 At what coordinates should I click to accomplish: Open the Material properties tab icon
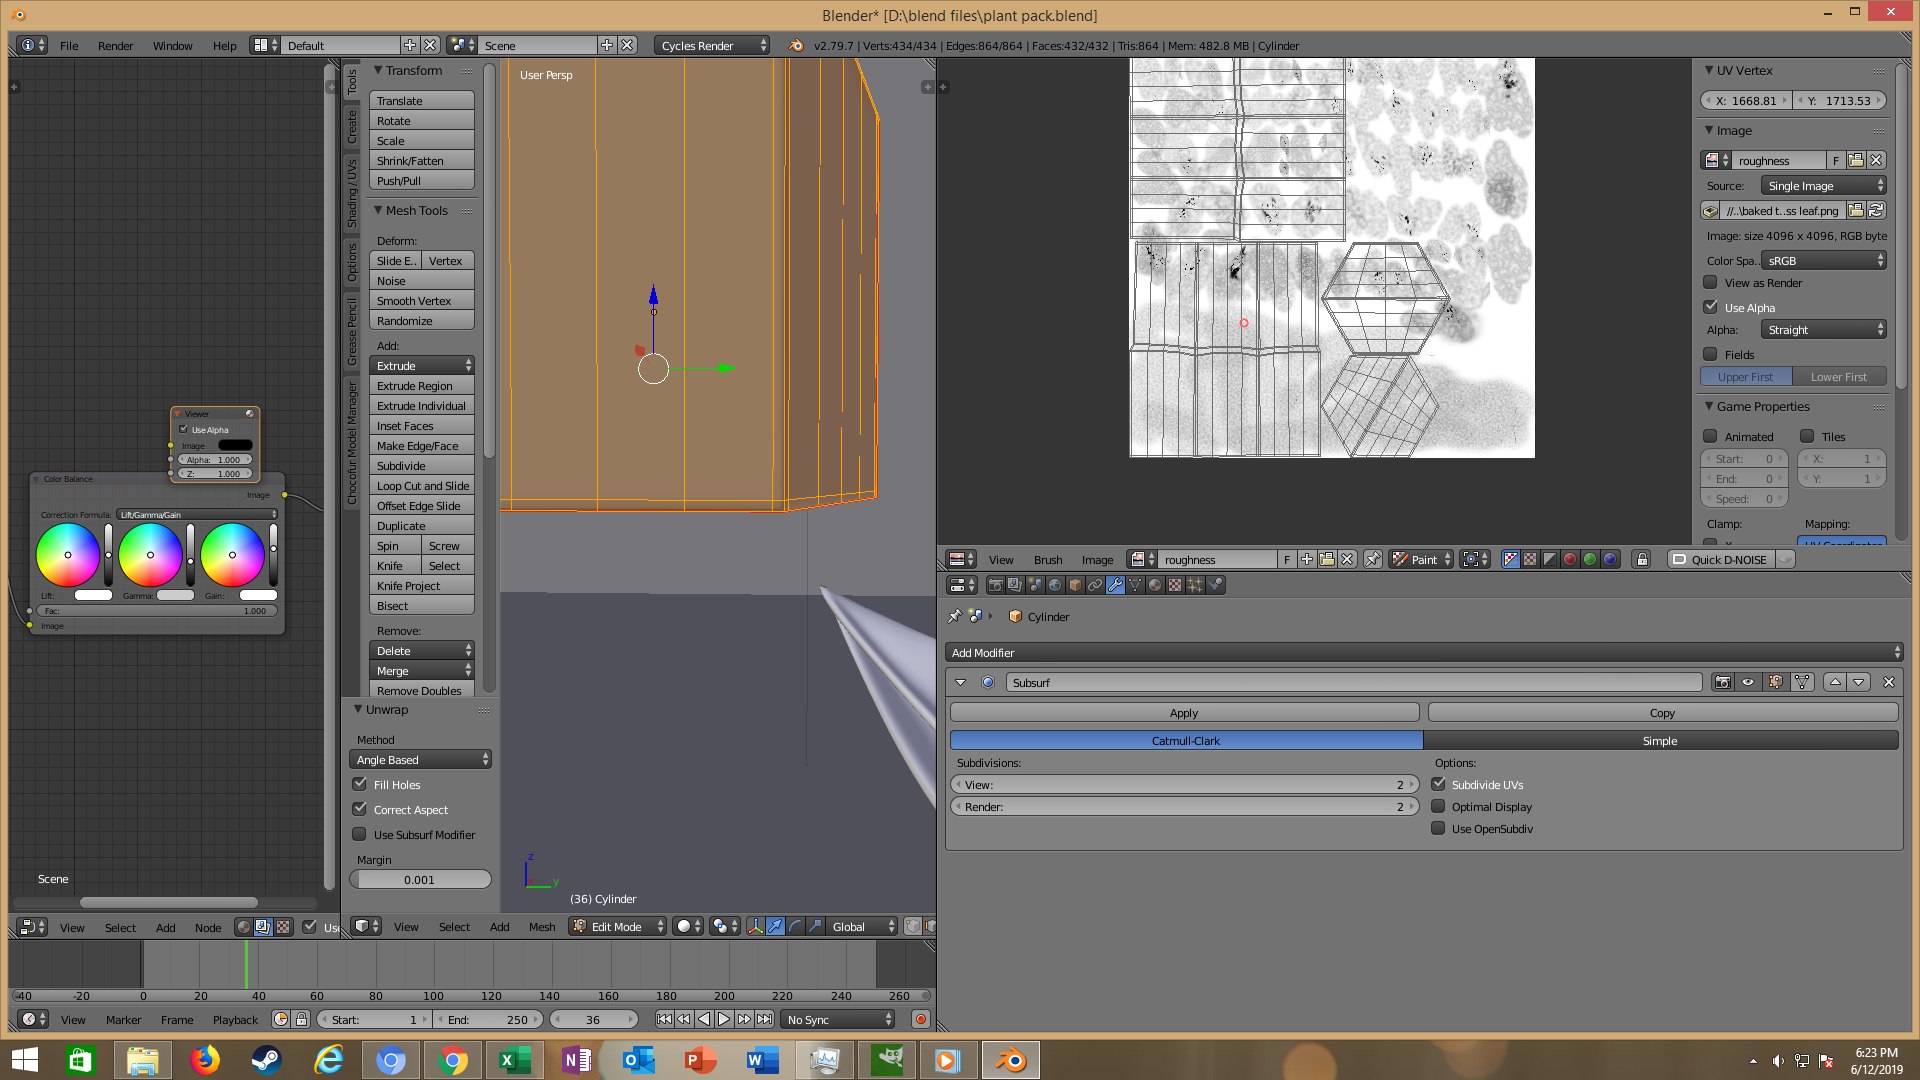(x=1155, y=586)
